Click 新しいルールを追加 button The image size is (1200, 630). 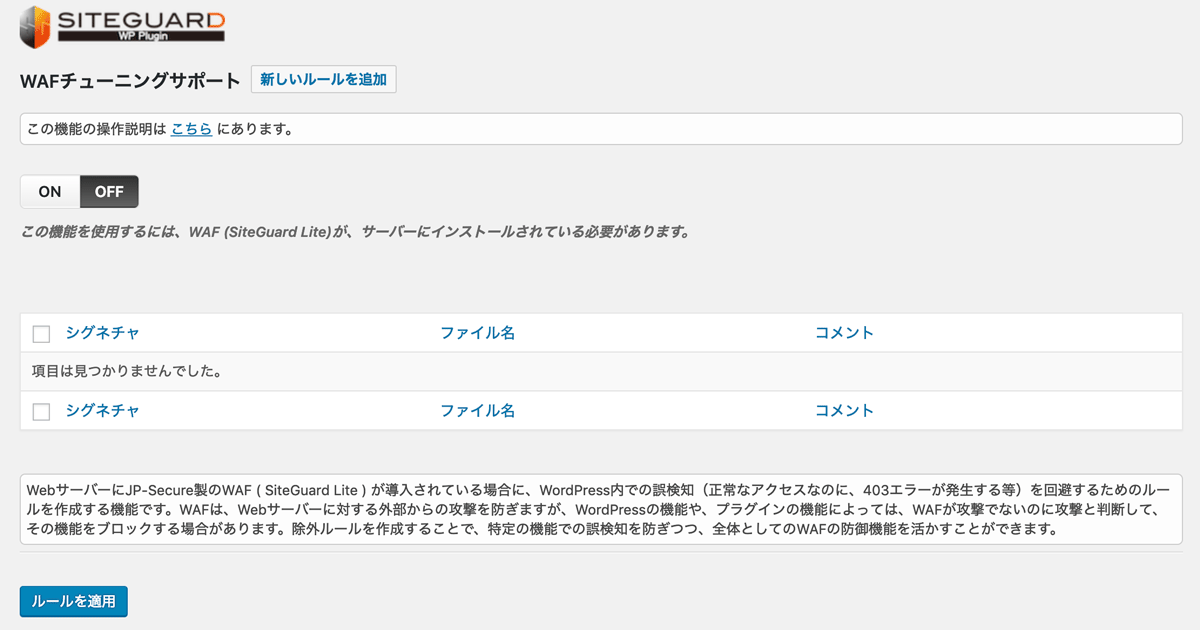tap(323, 79)
